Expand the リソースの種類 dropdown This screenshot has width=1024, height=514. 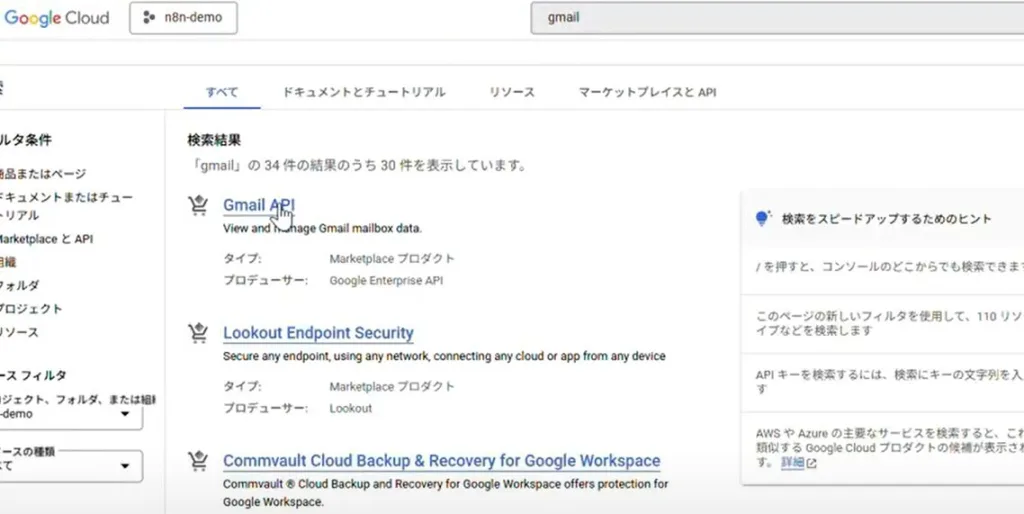71,466
